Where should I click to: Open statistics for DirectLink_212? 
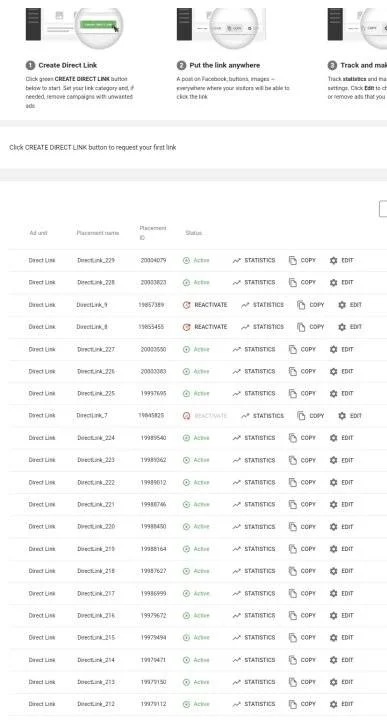254,704
